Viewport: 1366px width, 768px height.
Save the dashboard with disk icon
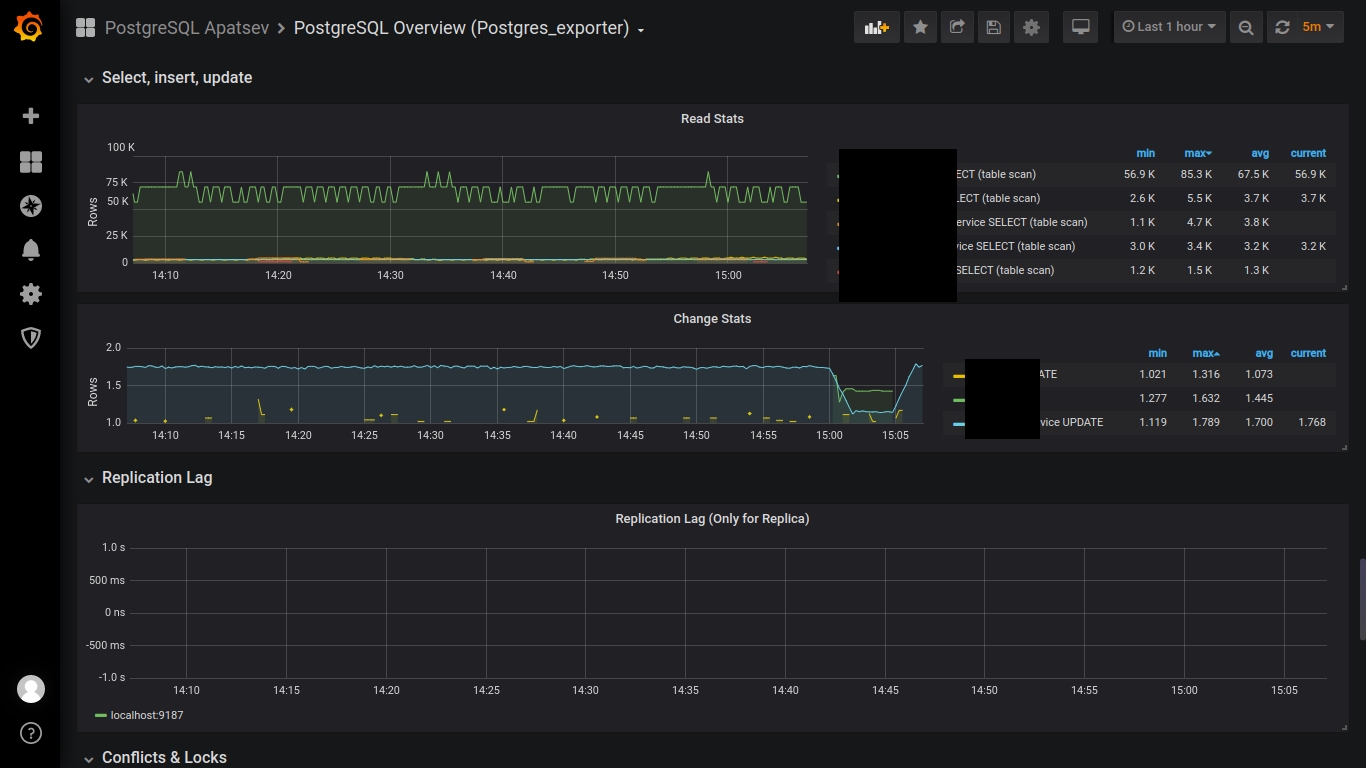[x=993, y=27]
